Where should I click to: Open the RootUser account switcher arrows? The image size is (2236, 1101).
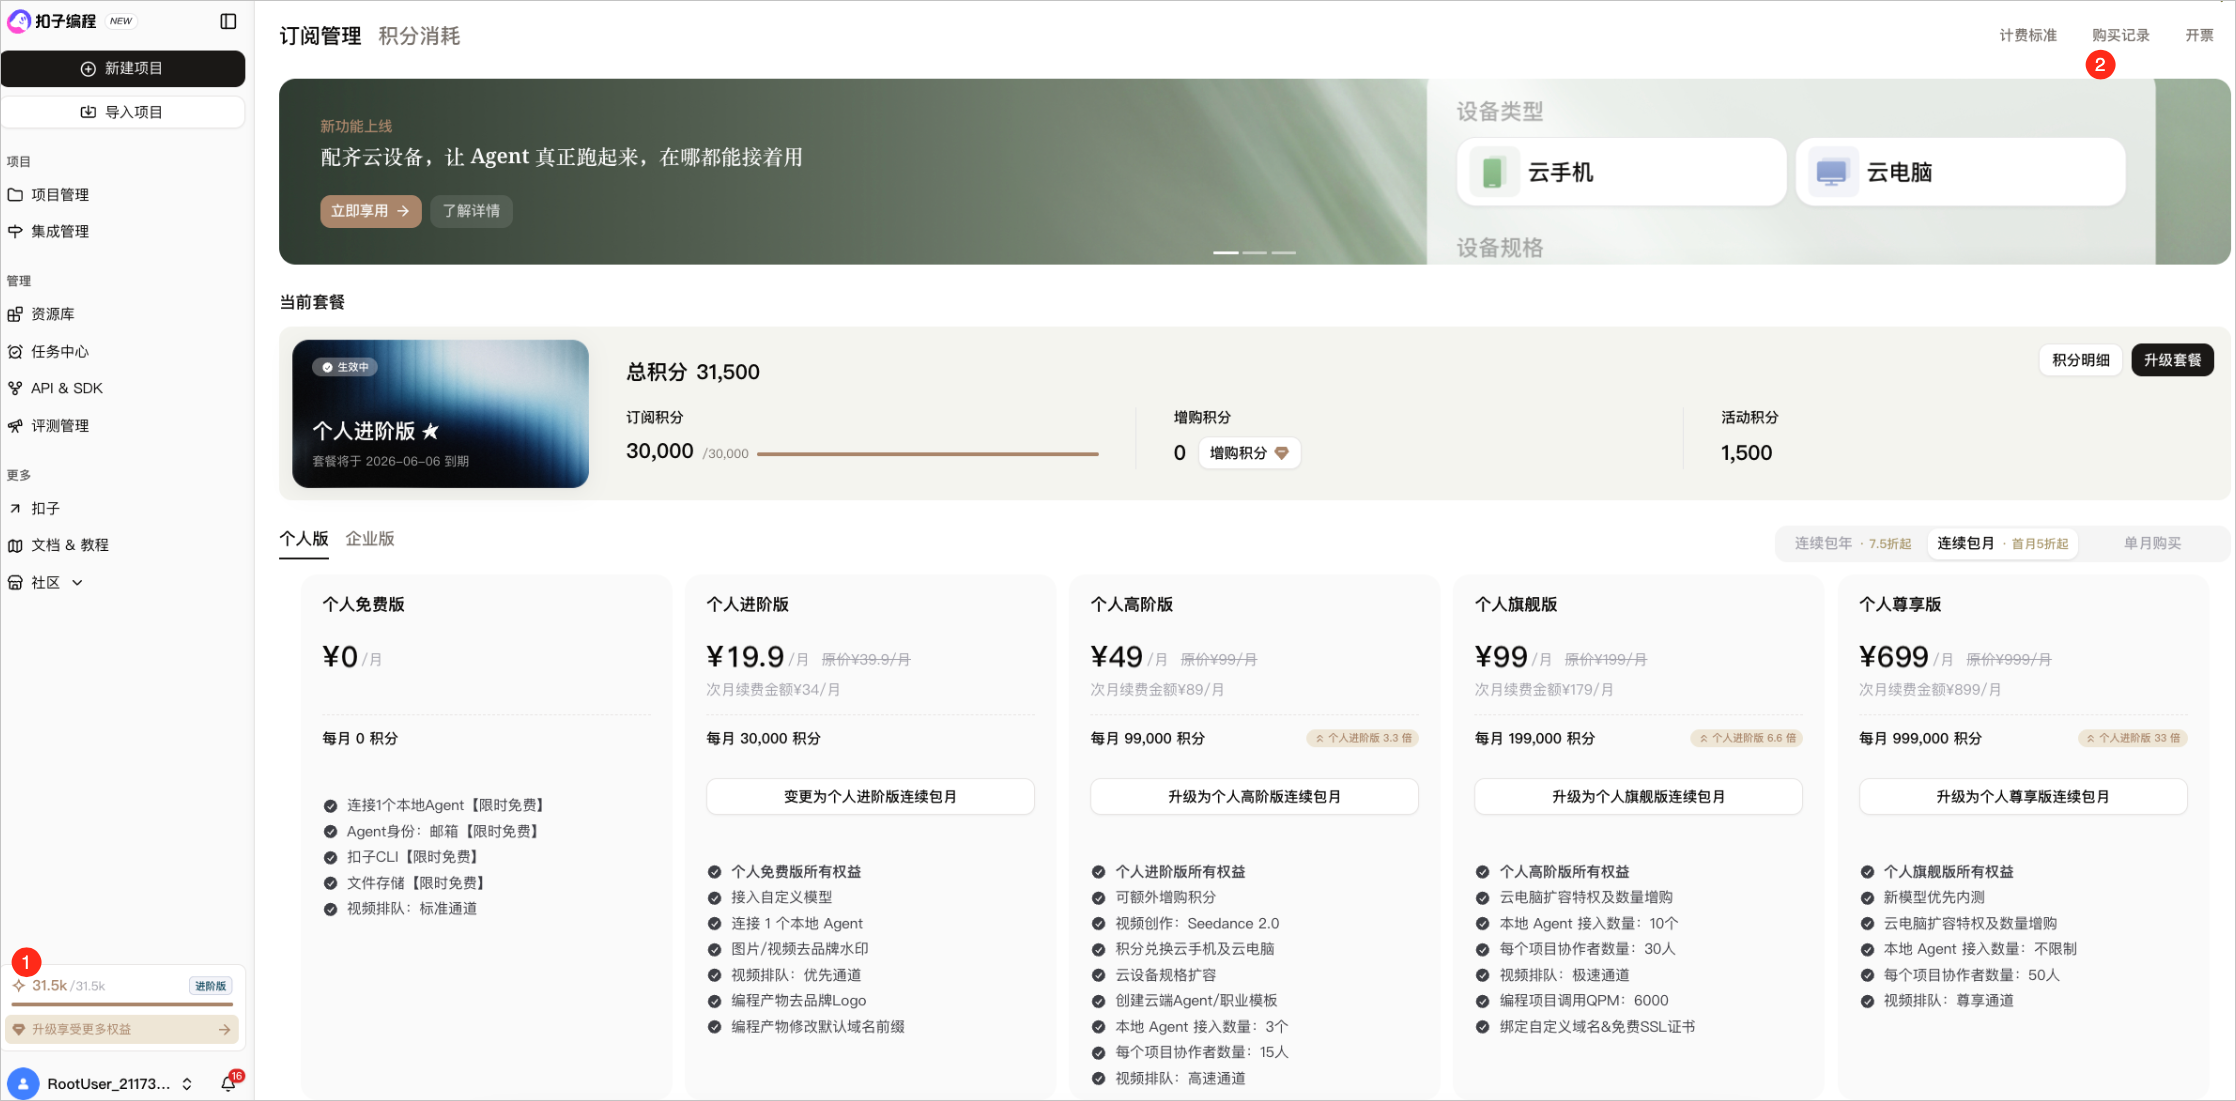click(x=187, y=1084)
